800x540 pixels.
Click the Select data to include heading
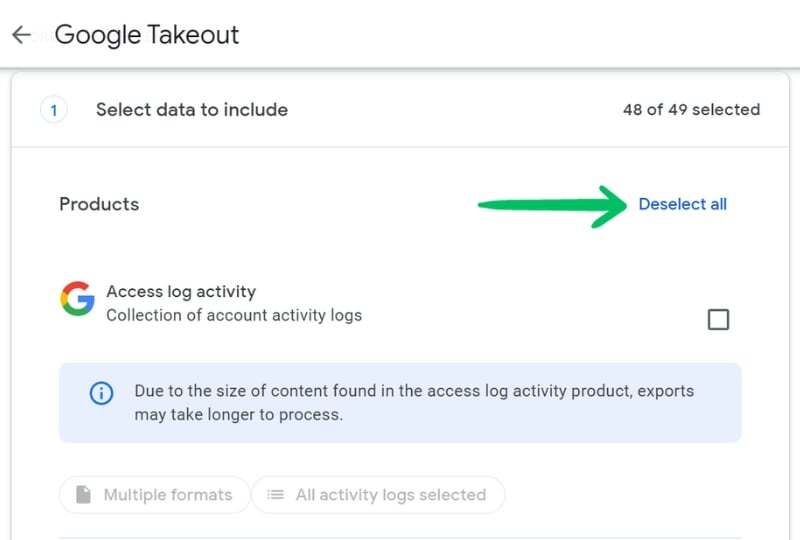point(192,110)
